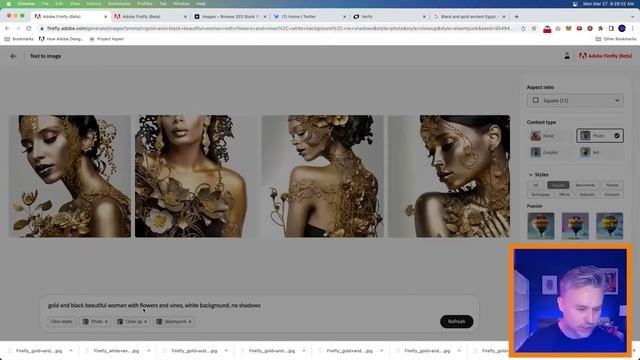Filter styles by Materials
640x360 pixels.
(587, 195)
